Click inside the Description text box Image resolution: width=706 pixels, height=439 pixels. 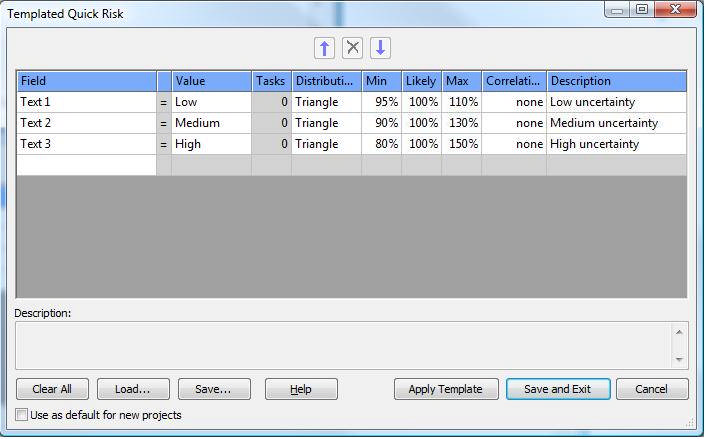[343, 345]
